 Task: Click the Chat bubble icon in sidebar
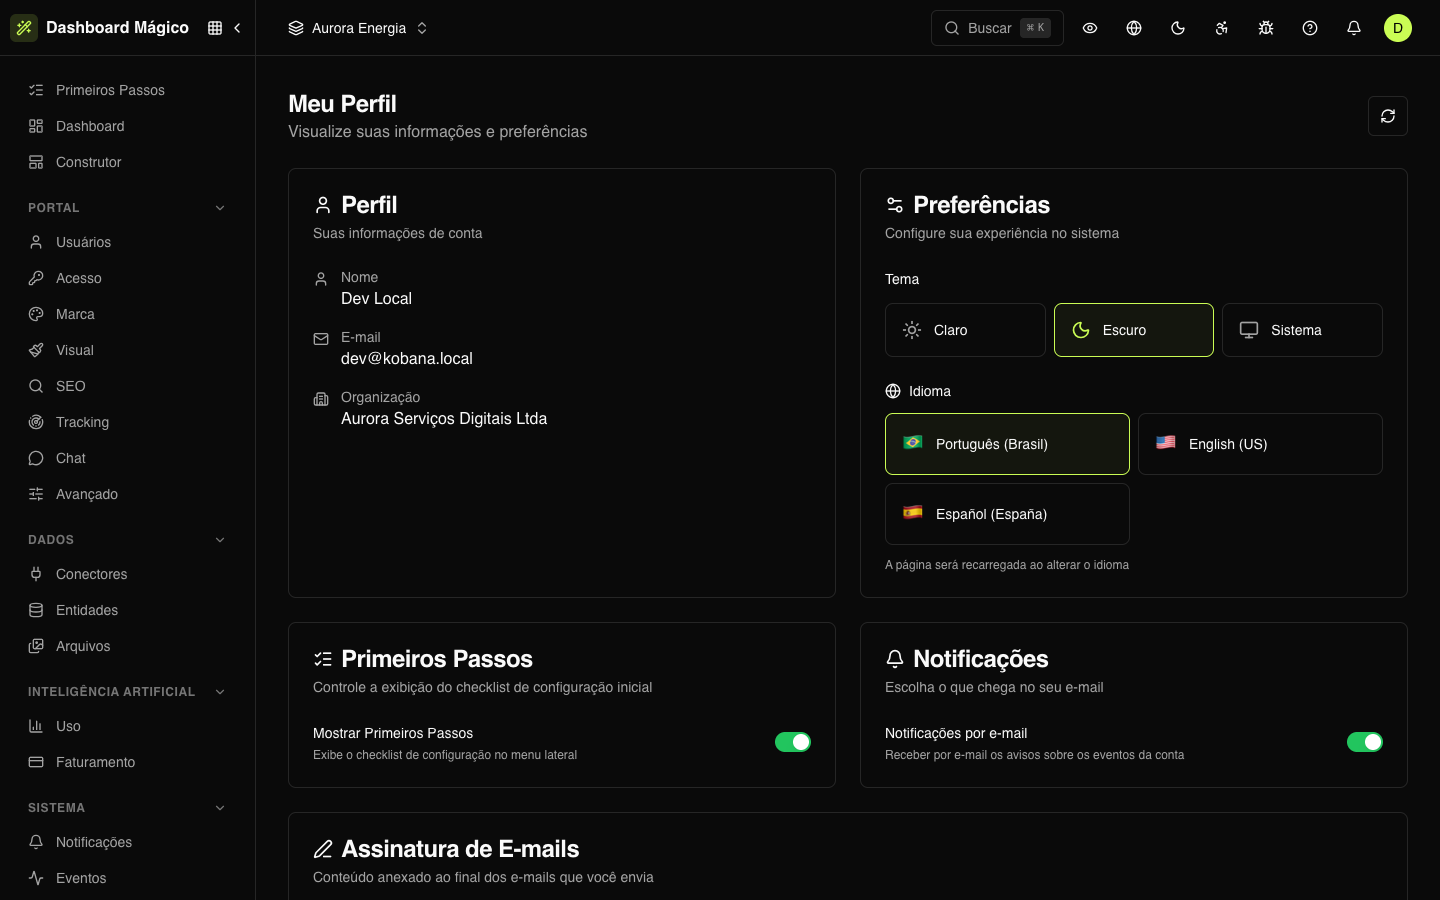(x=36, y=458)
